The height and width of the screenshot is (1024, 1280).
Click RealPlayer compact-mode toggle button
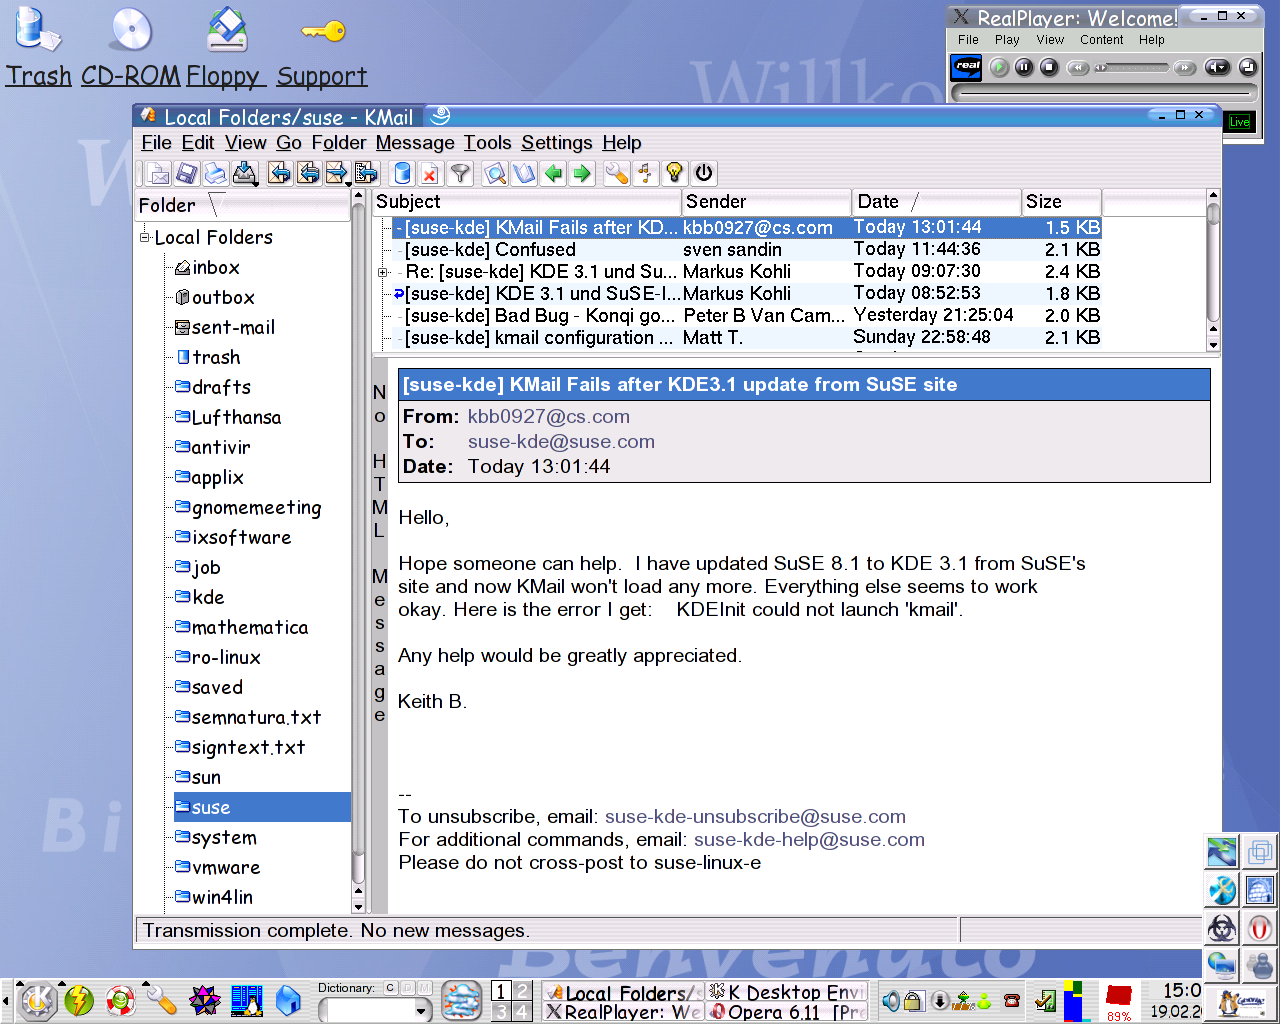[1247, 67]
